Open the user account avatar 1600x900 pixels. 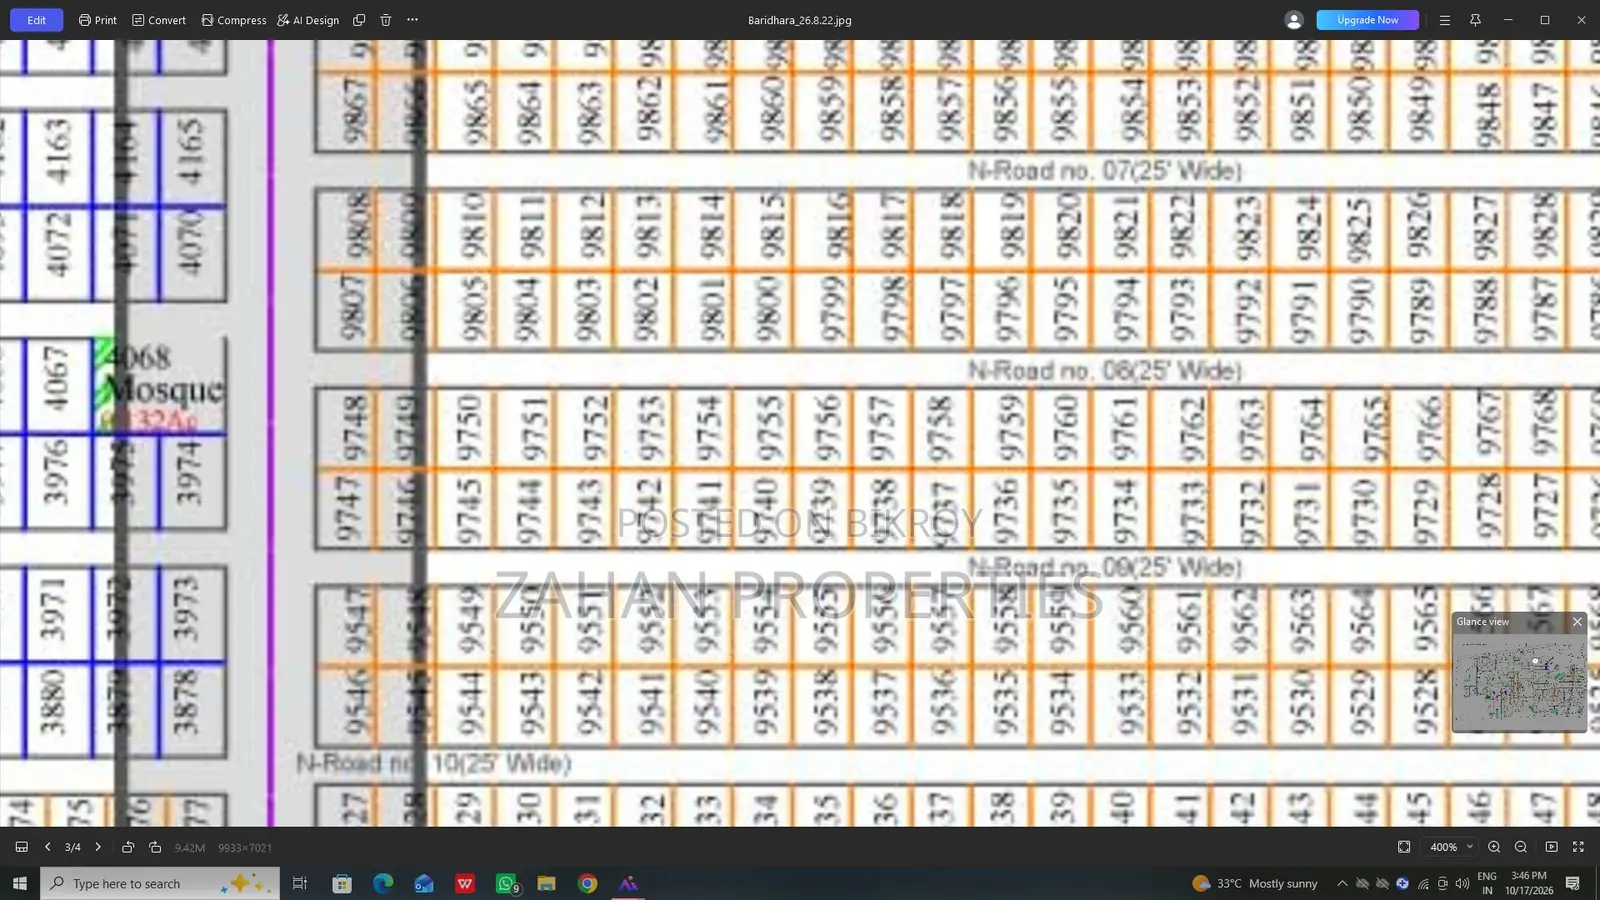click(1294, 20)
